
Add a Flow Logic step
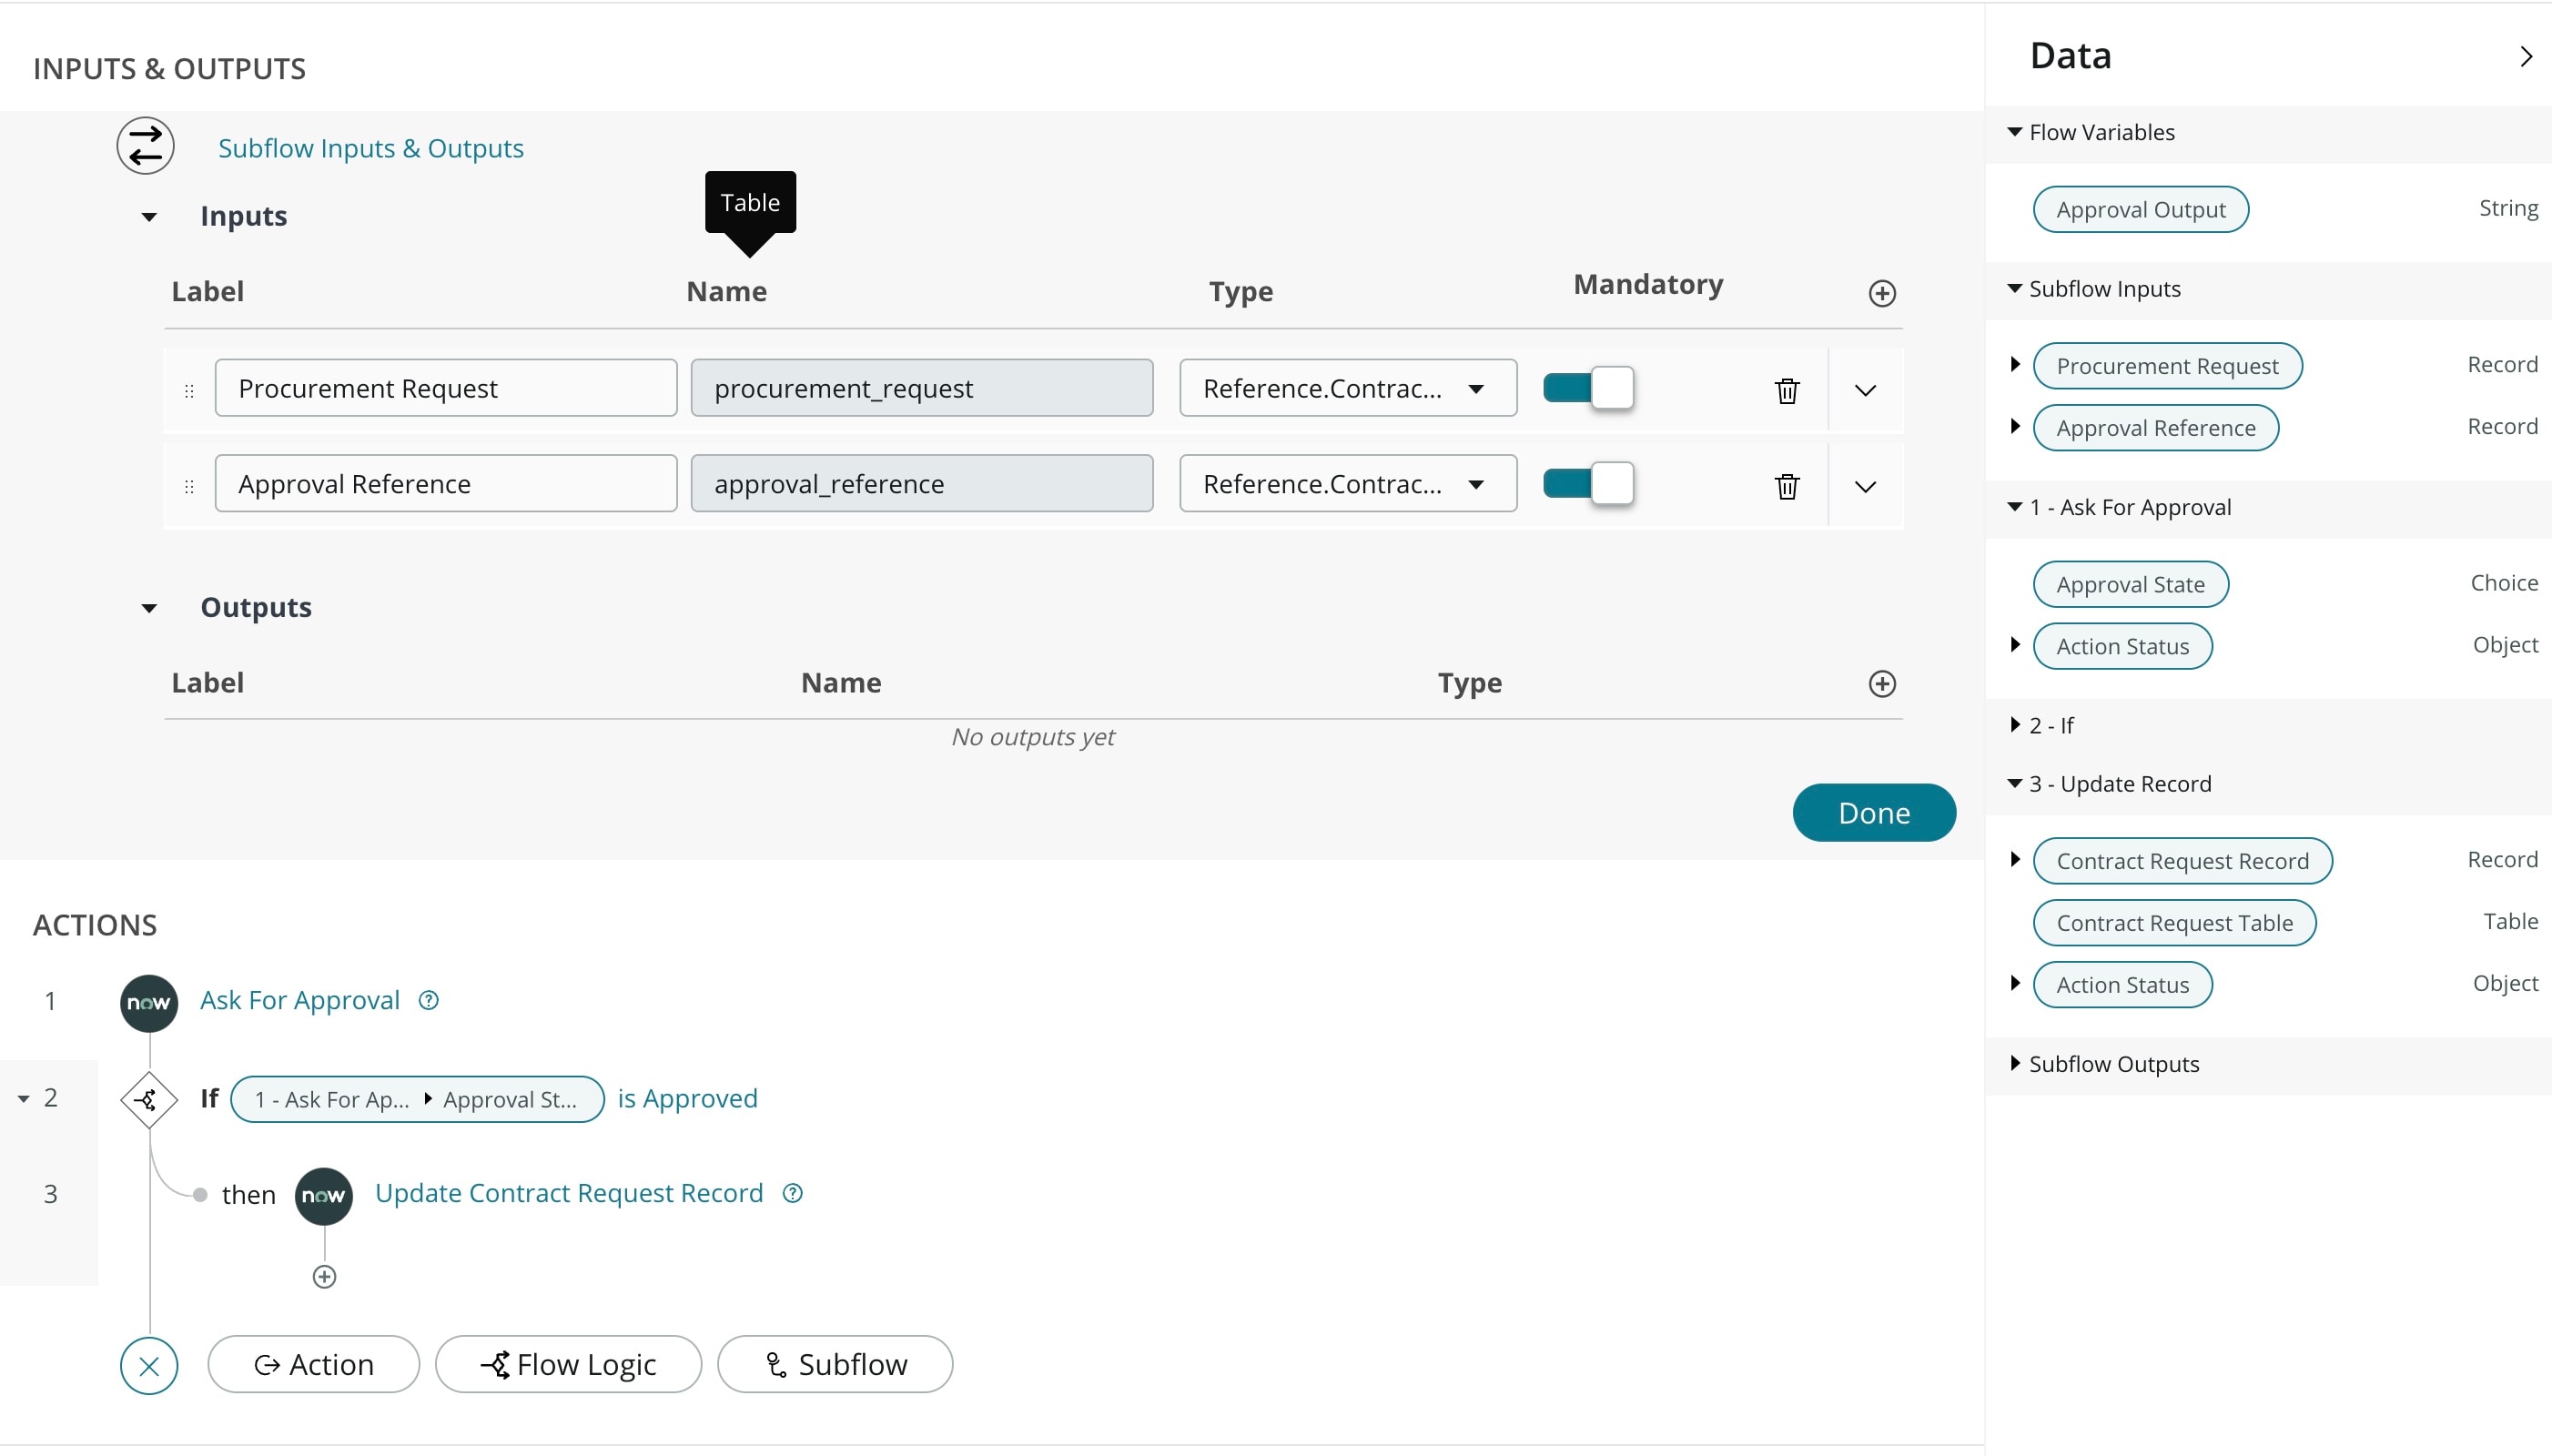[568, 1364]
